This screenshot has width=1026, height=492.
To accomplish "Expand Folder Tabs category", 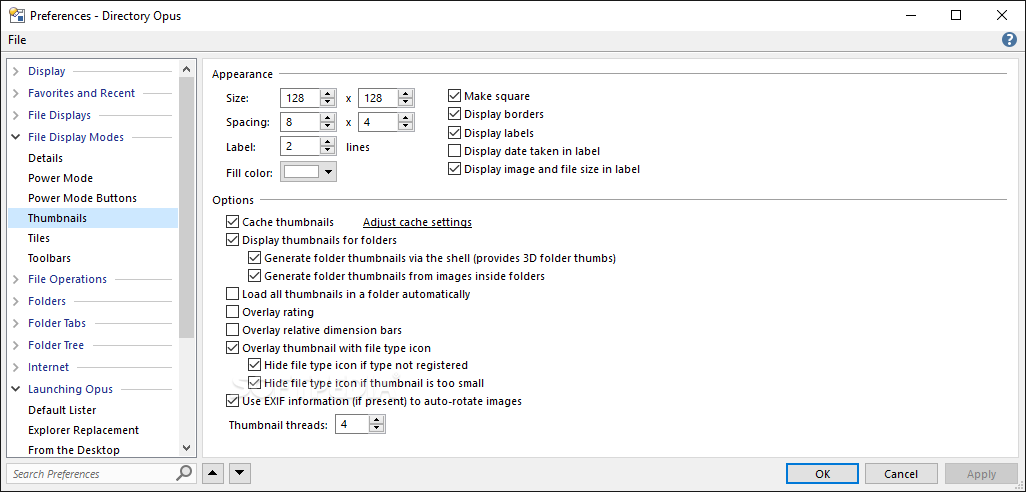I will [16, 323].
